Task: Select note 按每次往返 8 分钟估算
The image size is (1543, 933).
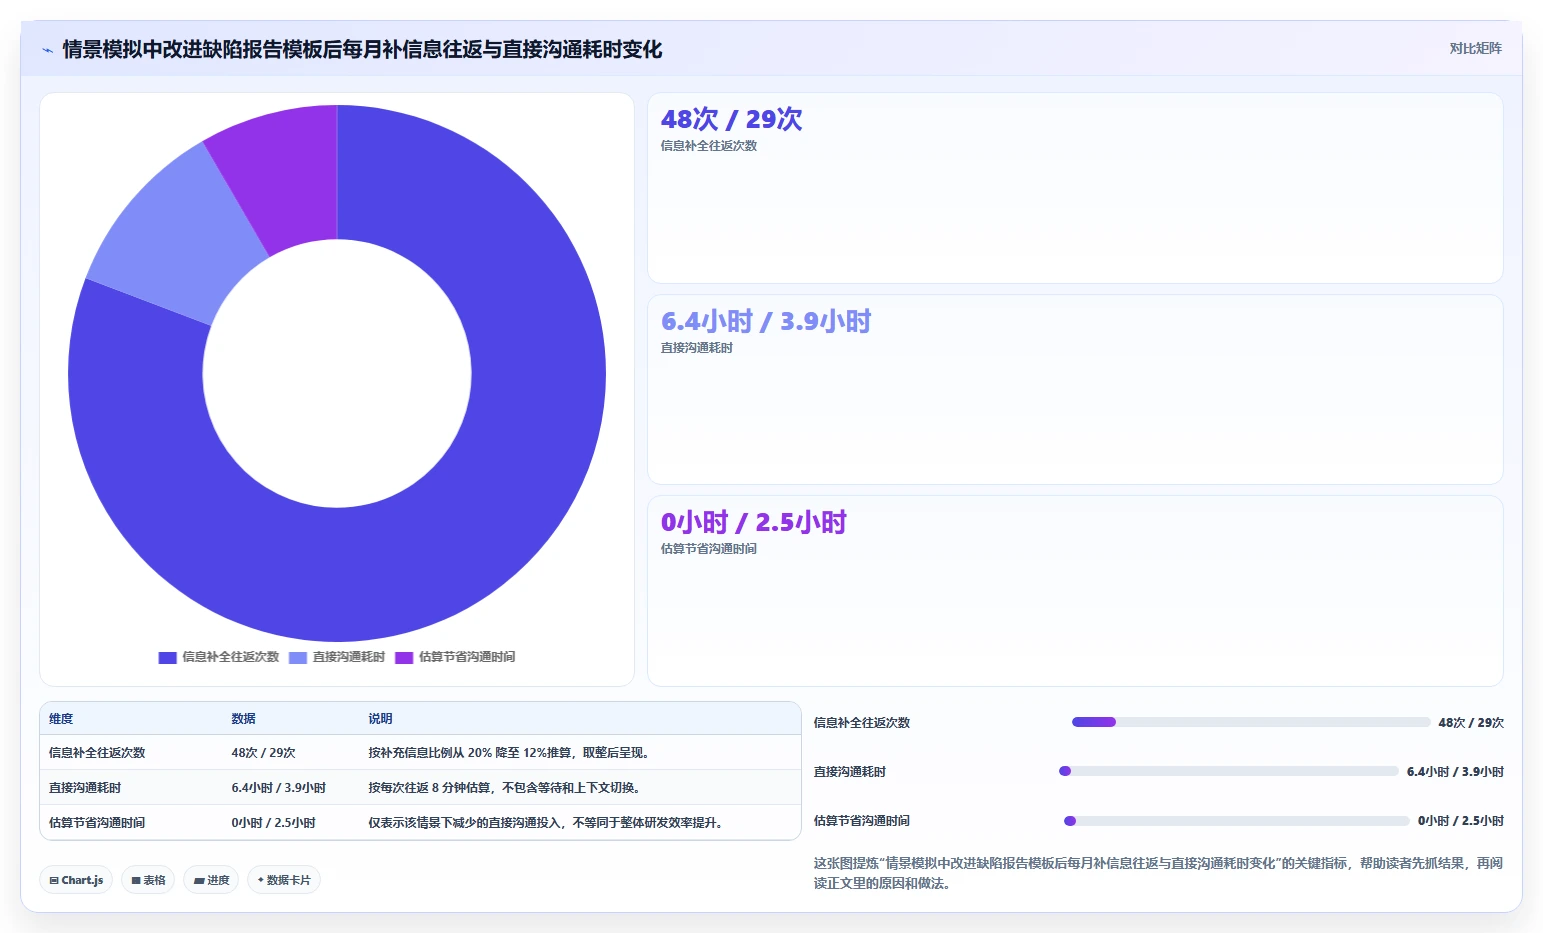Action: (x=504, y=788)
